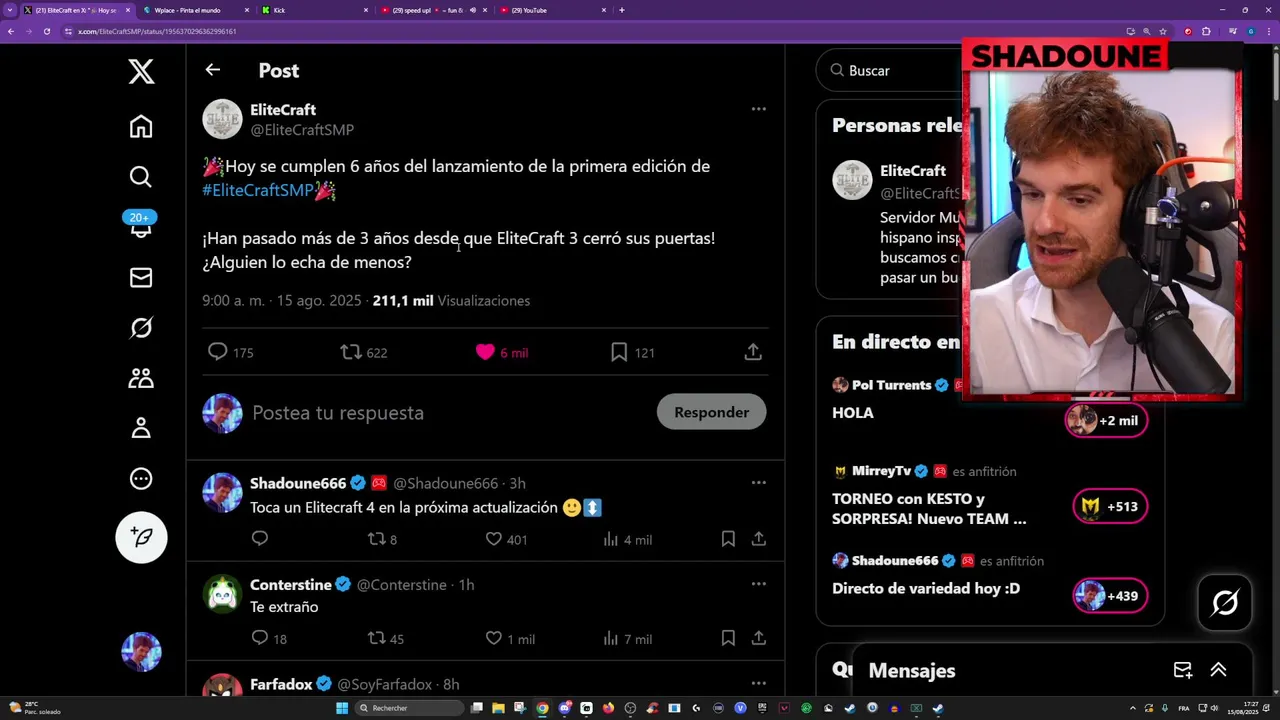
Task: Expand the Mensajes drawer
Action: click(x=1218, y=670)
